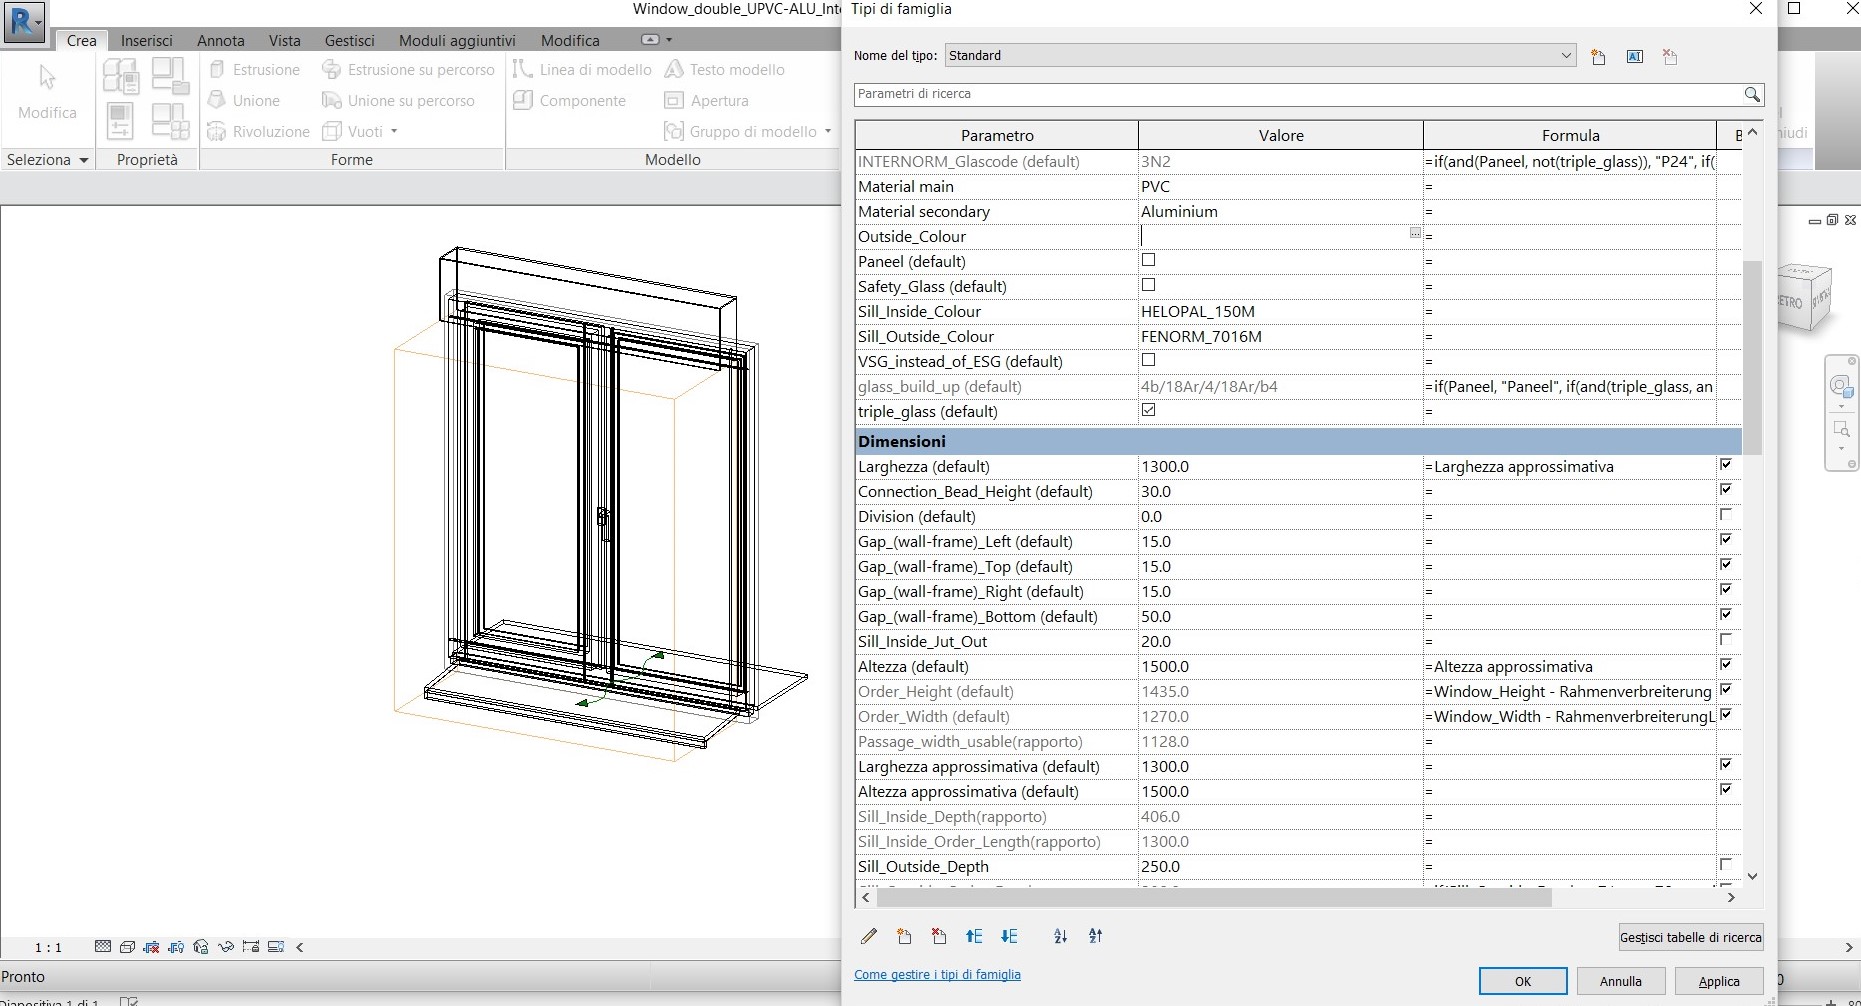1861x1006 pixels.
Task: Disable the triple_glass checkbox
Action: point(1148,410)
